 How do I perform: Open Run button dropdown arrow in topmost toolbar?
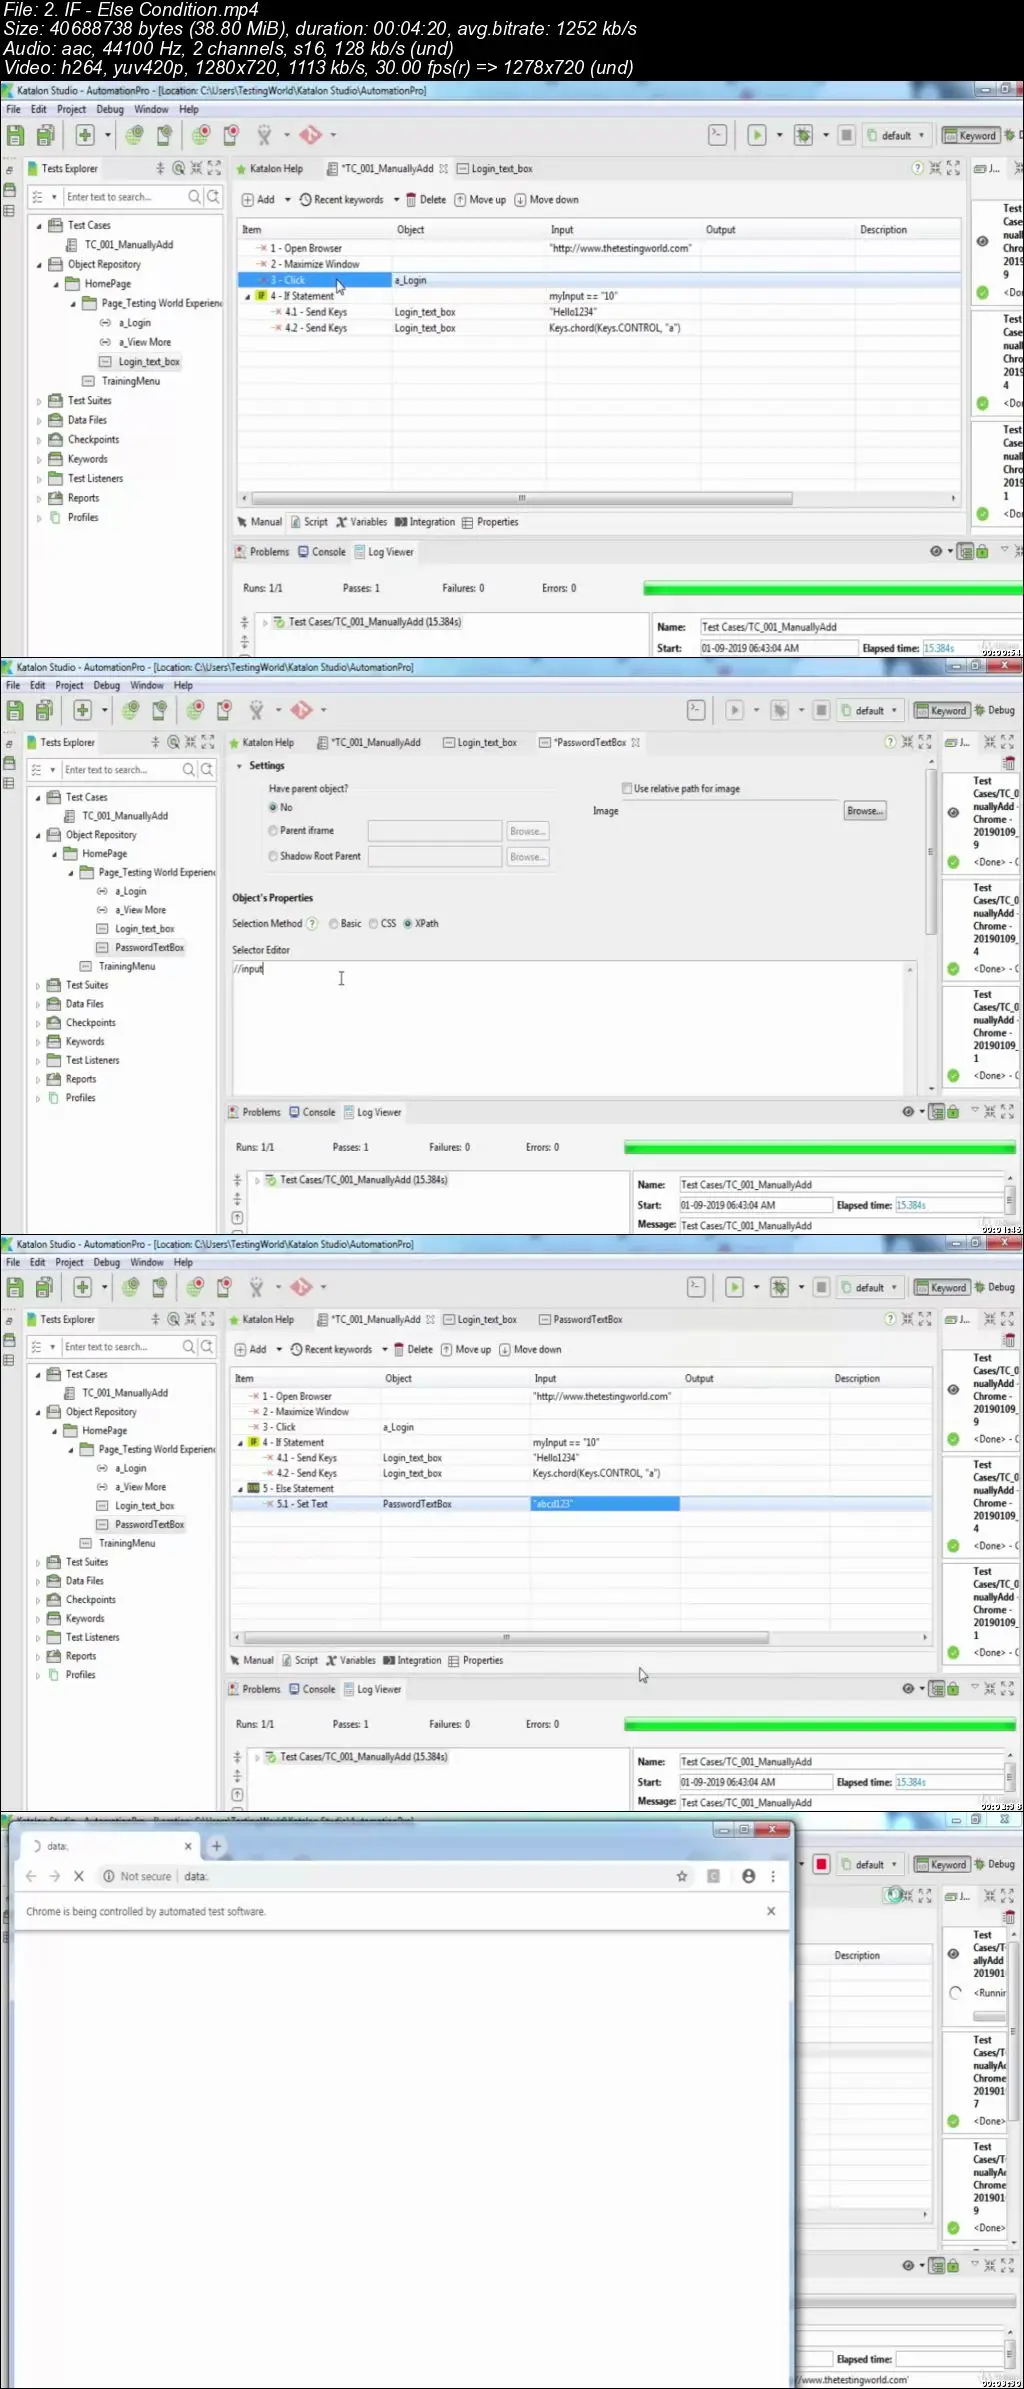pos(779,135)
